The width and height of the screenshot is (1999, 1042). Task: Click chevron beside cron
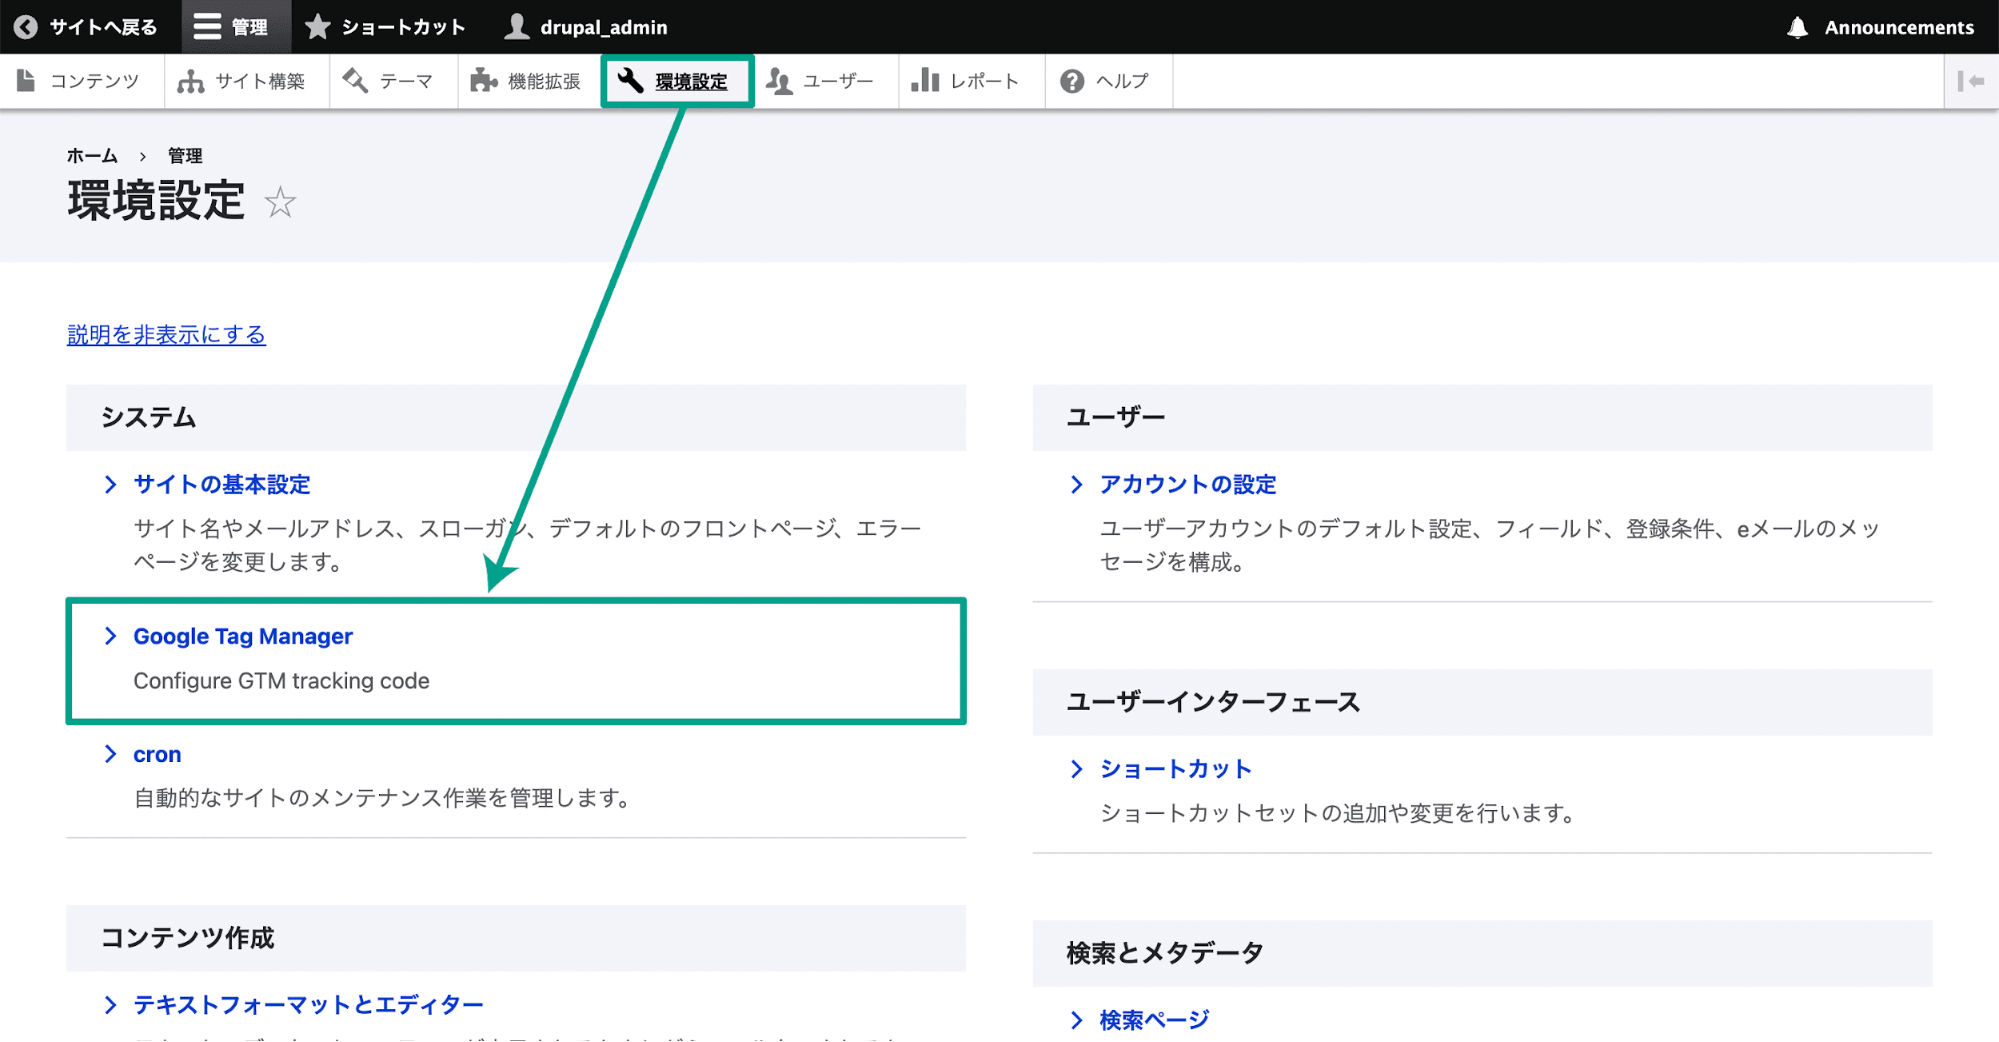pos(110,755)
